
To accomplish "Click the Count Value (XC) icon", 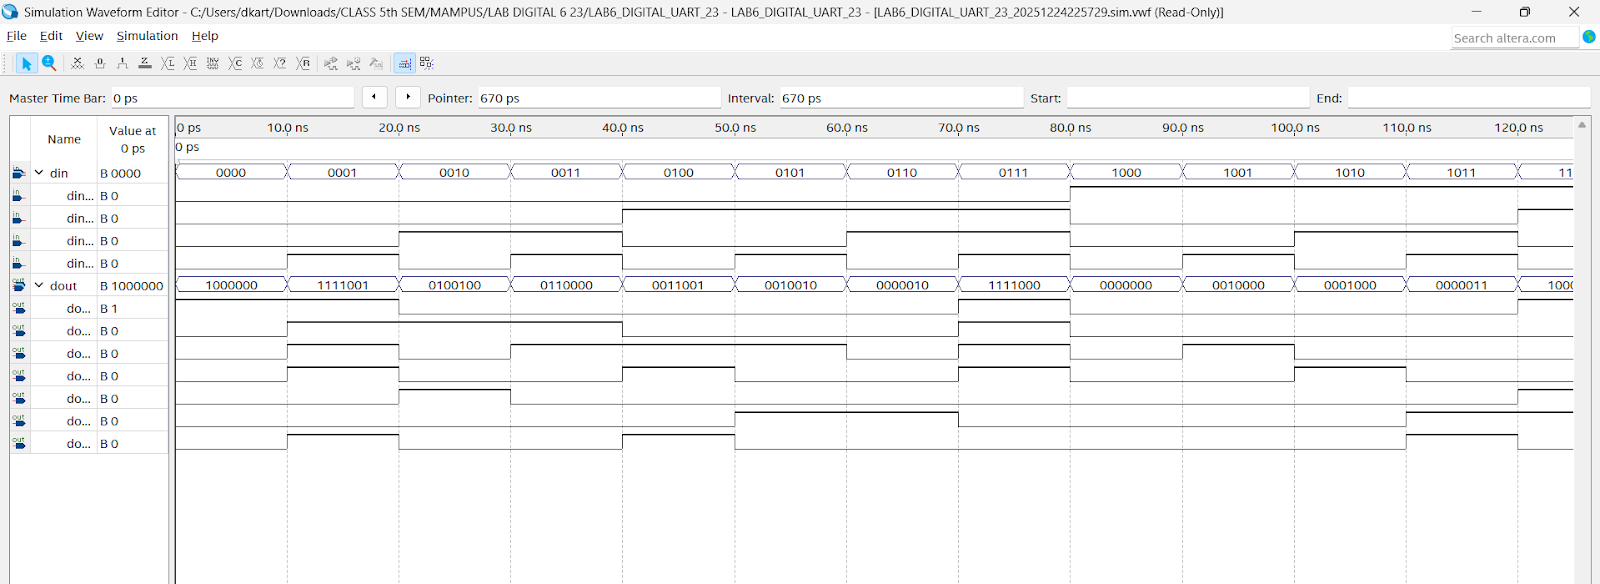I will click(x=236, y=63).
